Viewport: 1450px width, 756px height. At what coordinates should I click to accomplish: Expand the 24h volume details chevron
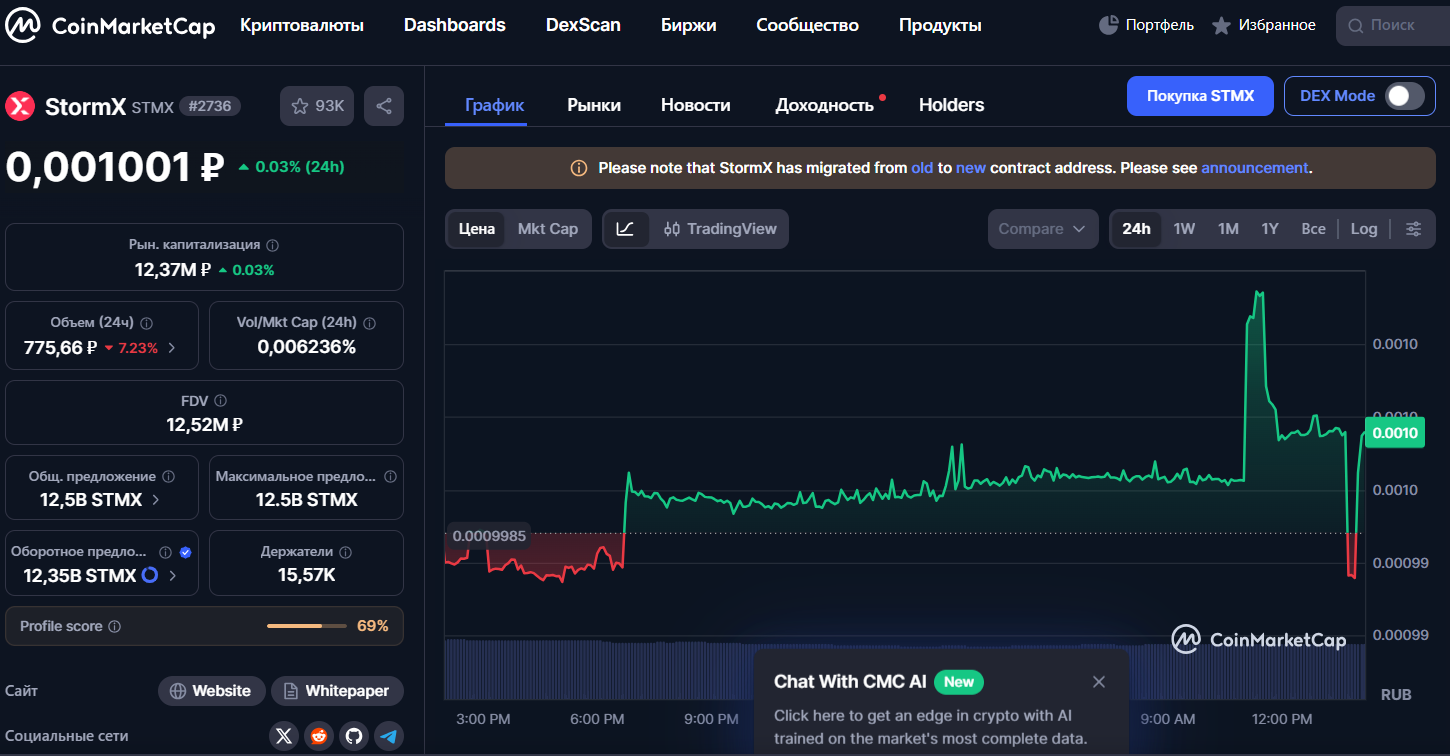171,348
